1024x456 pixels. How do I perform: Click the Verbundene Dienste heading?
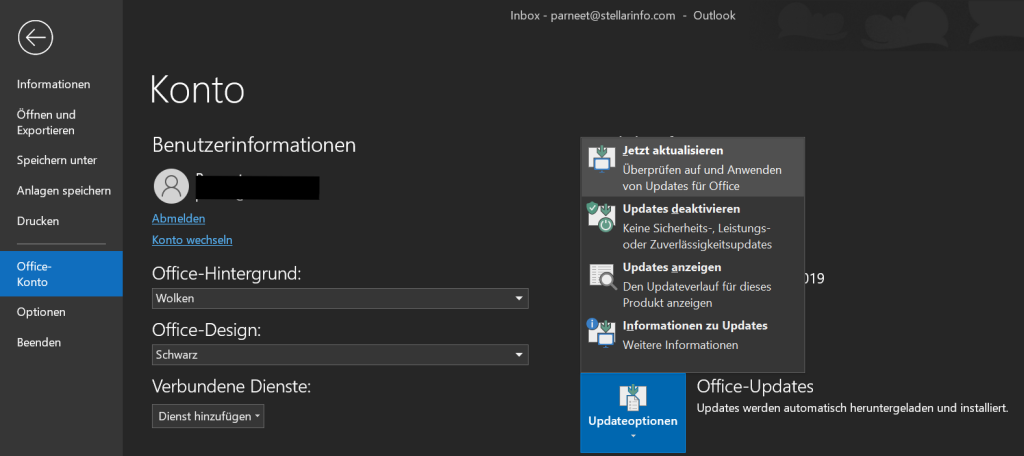pos(231,387)
